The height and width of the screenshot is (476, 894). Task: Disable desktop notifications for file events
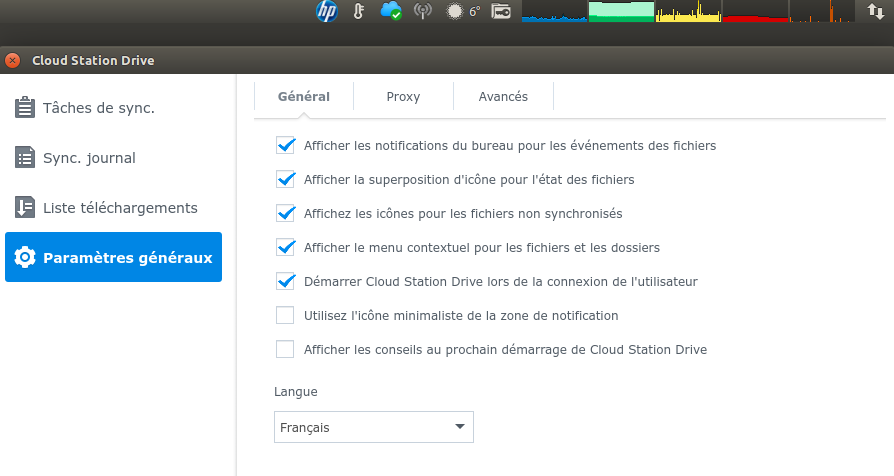[285, 146]
